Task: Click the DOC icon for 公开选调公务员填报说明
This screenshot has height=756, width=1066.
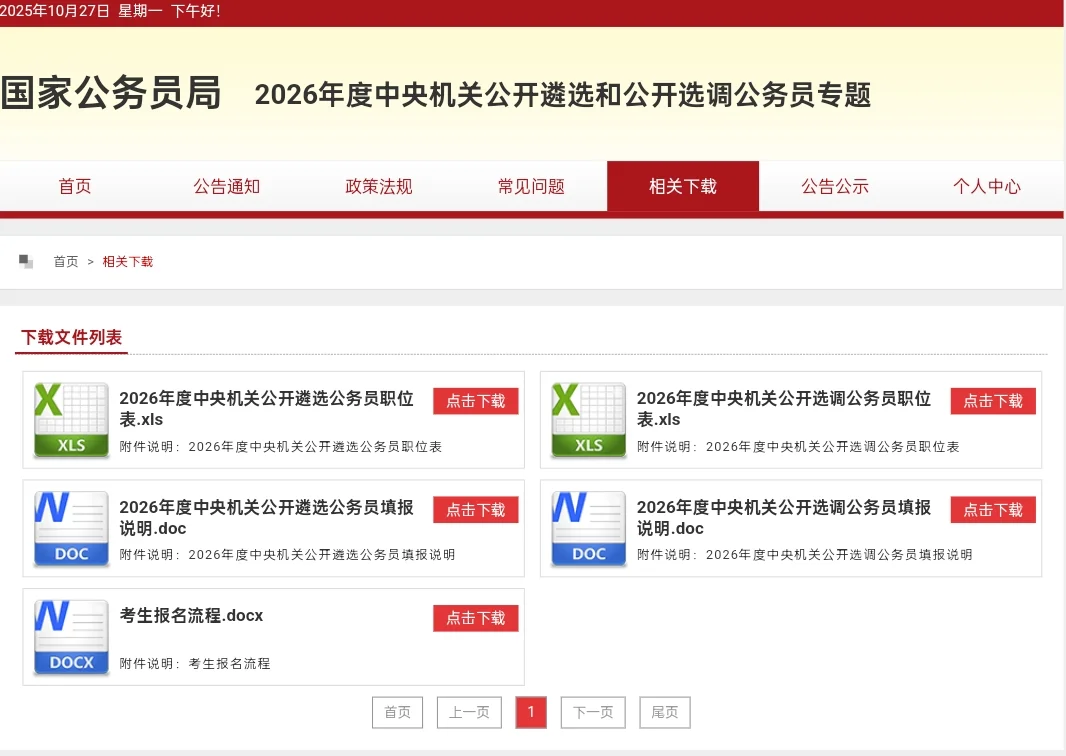Action: point(588,528)
